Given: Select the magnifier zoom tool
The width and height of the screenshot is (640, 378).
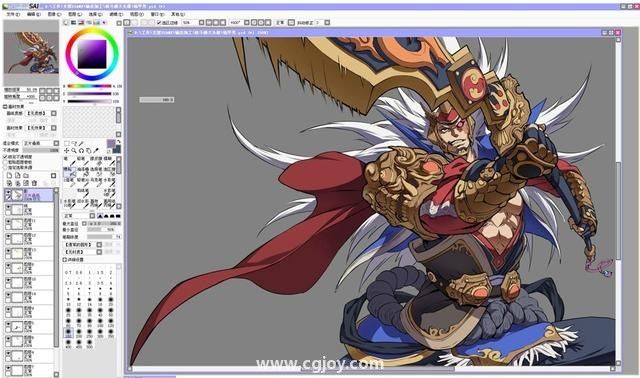Looking at the screenshot, I should tap(74, 151).
